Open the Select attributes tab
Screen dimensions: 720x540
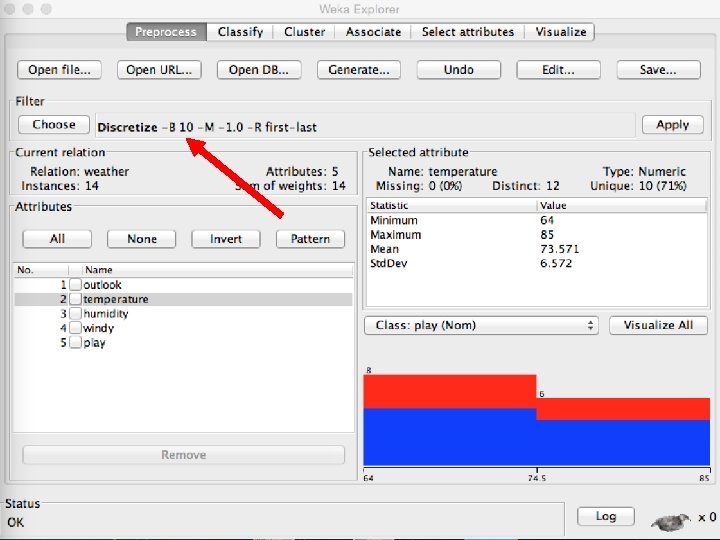(467, 32)
